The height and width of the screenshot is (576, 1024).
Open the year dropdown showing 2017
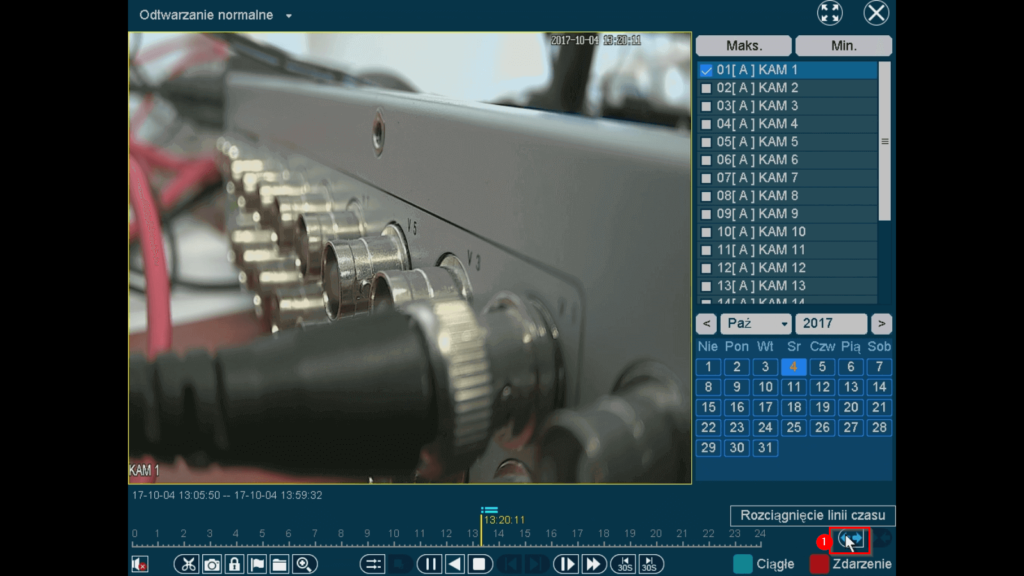pyautogui.click(x=831, y=324)
